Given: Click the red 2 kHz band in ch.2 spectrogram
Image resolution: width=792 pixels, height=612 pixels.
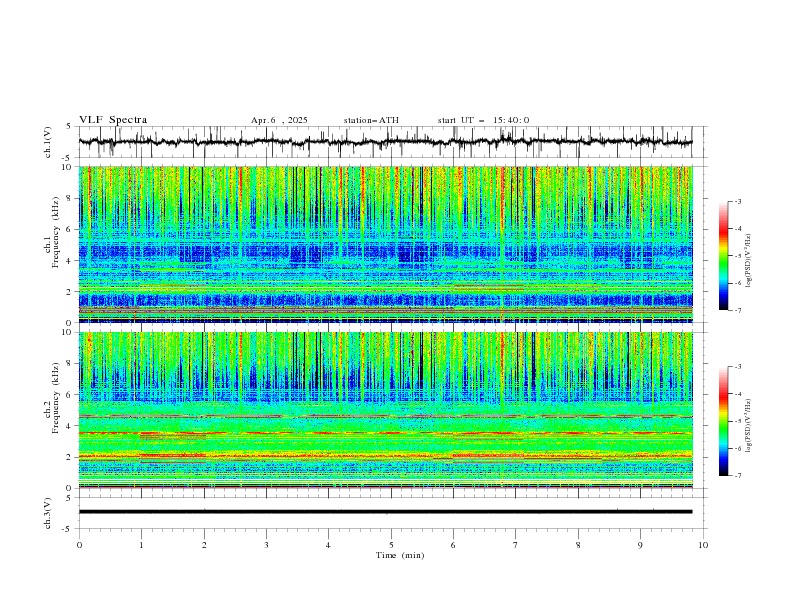Looking at the screenshot, I should [386, 456].
